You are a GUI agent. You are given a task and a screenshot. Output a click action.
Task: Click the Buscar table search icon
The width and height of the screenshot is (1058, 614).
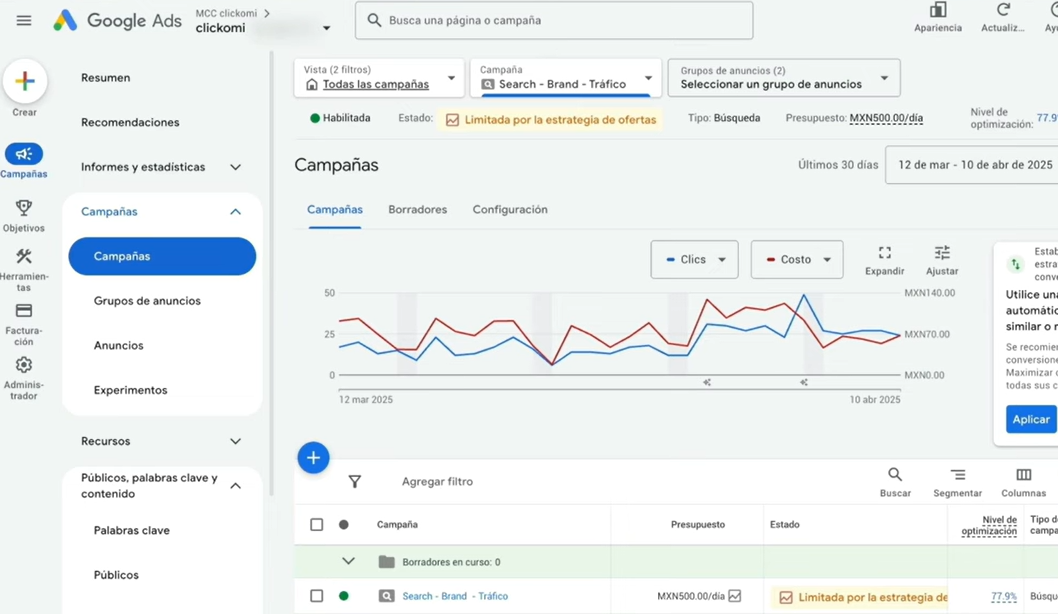(895, 475)
